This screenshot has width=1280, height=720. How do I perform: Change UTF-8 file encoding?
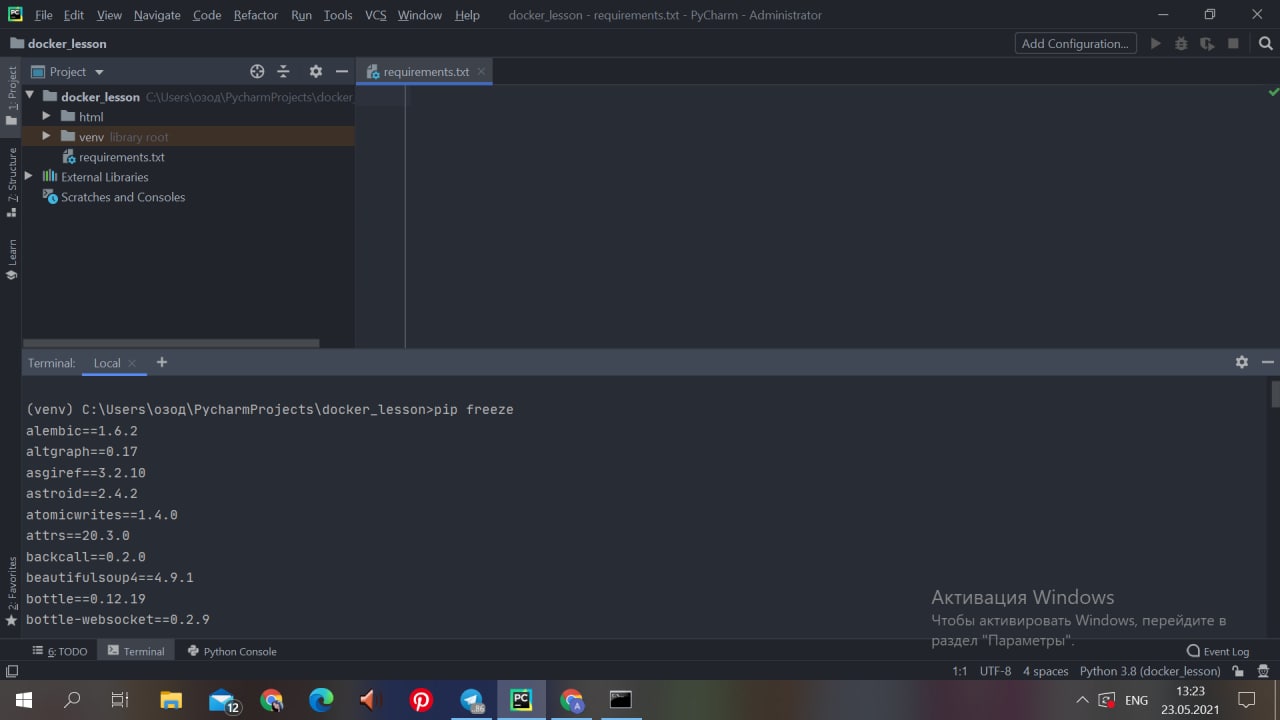[x=995, y=671]
